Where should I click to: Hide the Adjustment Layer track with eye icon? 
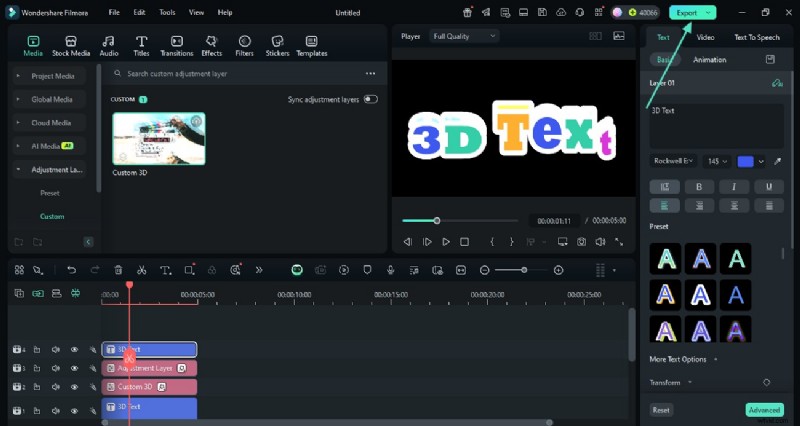(x=73, y=368)
